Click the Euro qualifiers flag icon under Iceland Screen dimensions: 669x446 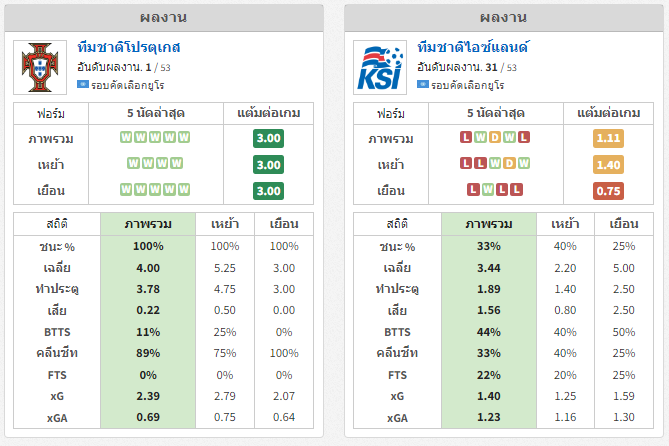tap(423, 84)
